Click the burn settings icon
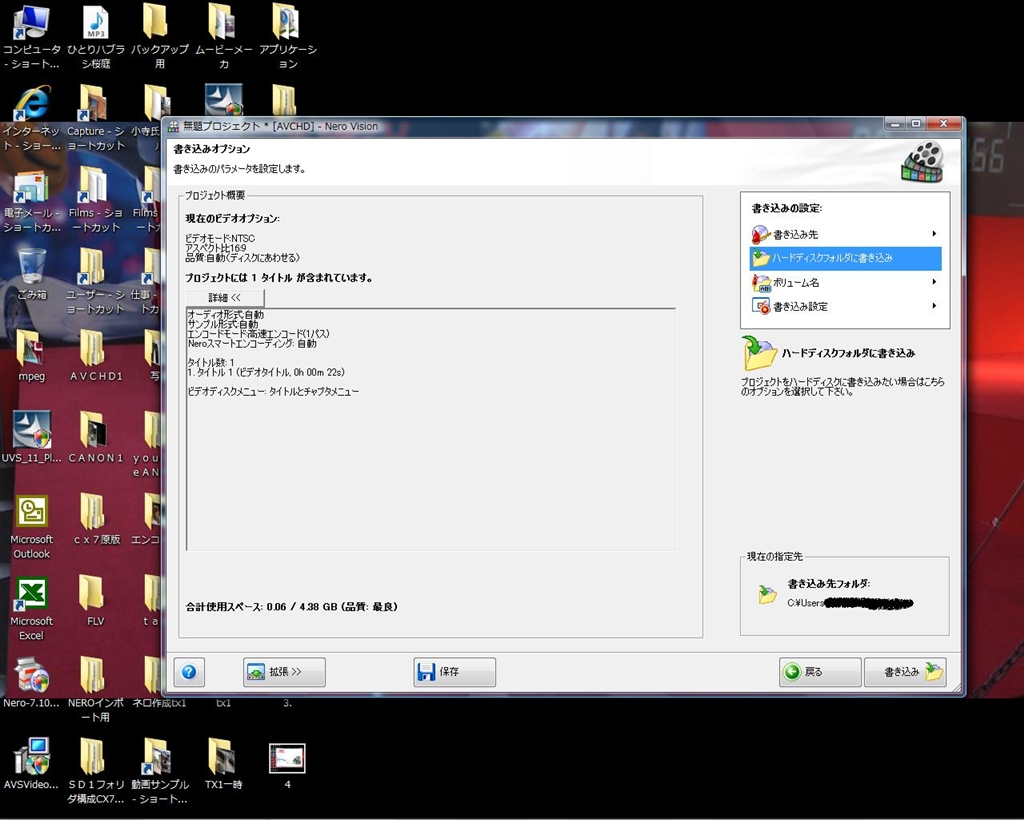The width and height of the screenshot is (1024, 820). 761,306
